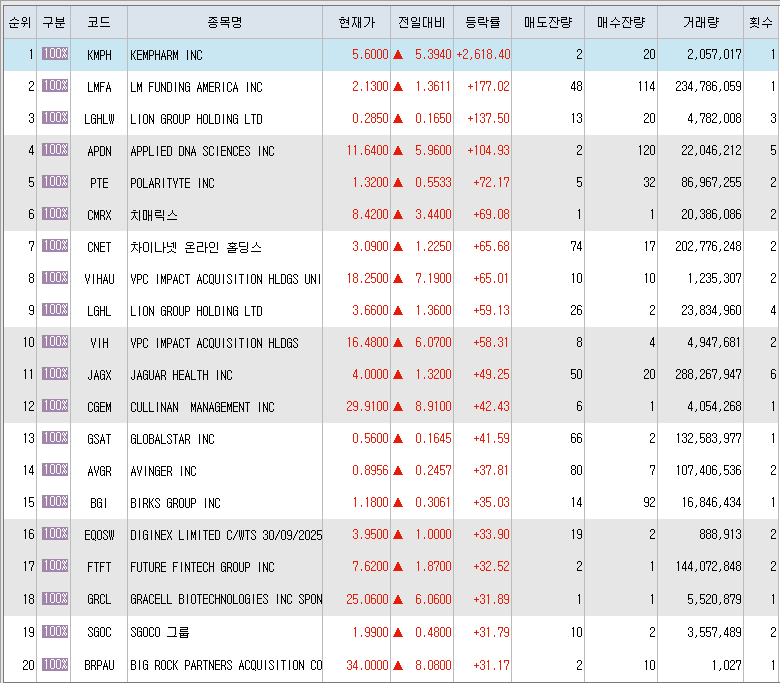Sort by the 현재가 column header

(357, 22)
